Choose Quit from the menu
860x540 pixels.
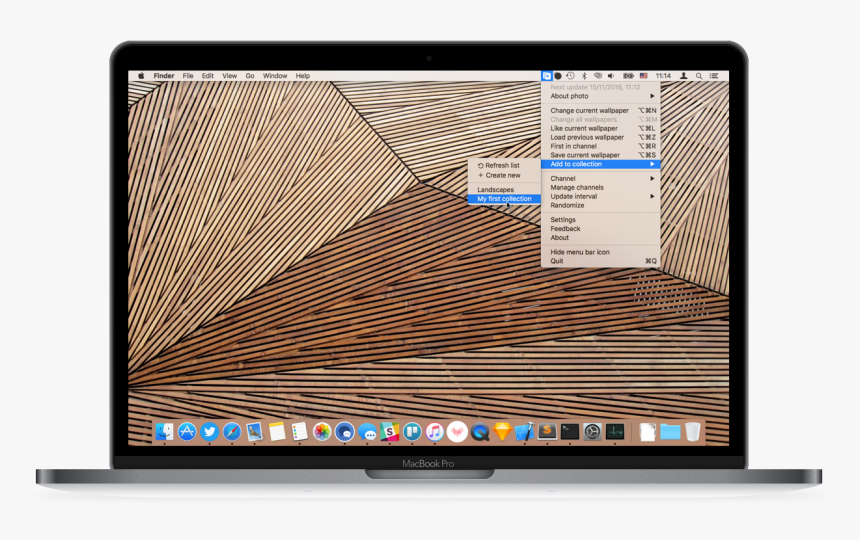click(x=601, y=261)
